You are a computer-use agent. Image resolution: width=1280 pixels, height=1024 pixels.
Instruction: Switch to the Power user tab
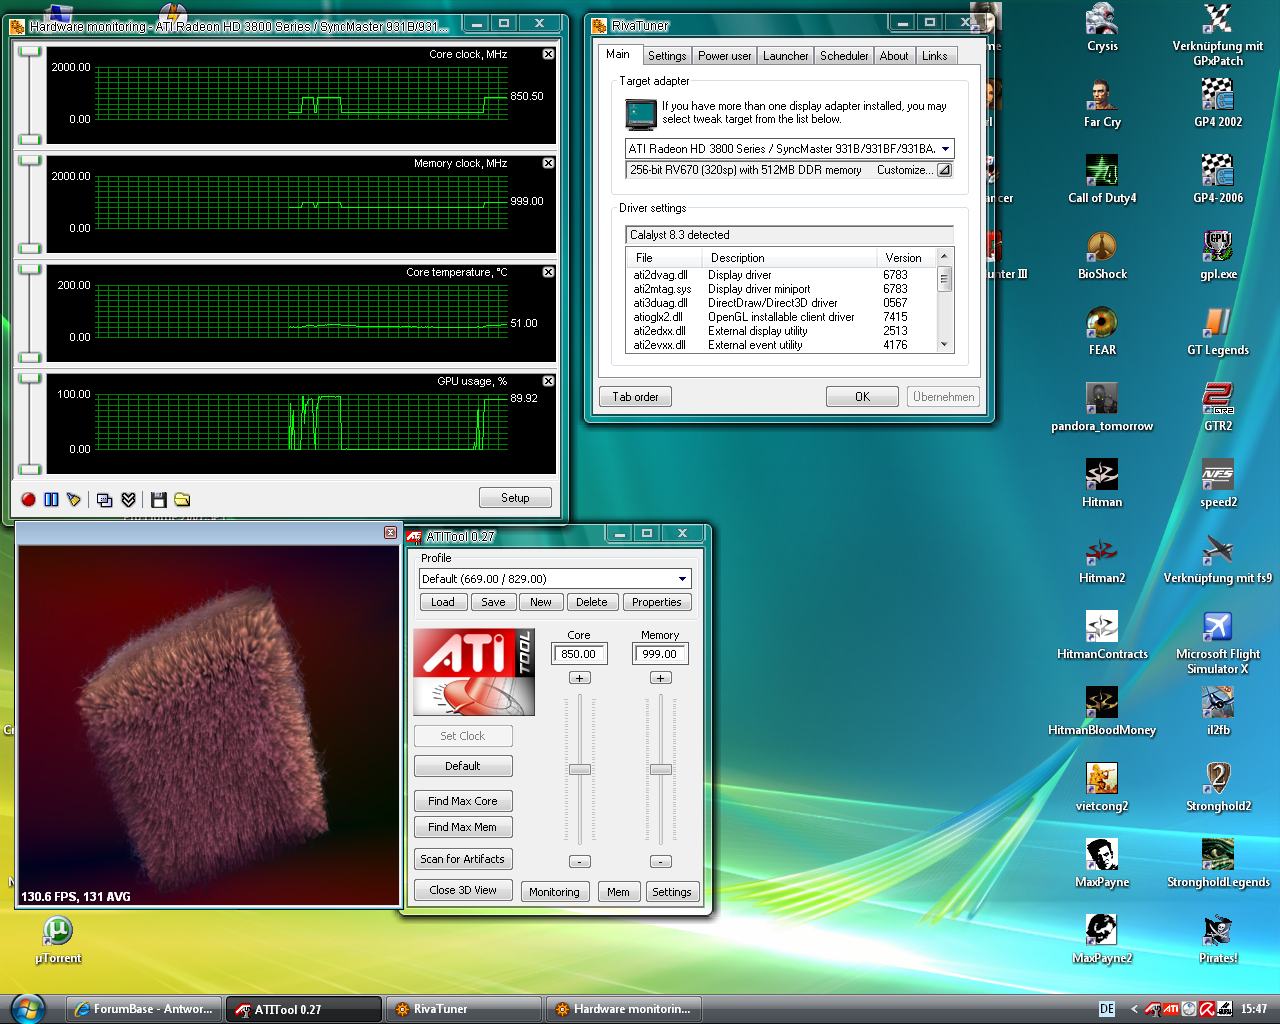(724, 56)
